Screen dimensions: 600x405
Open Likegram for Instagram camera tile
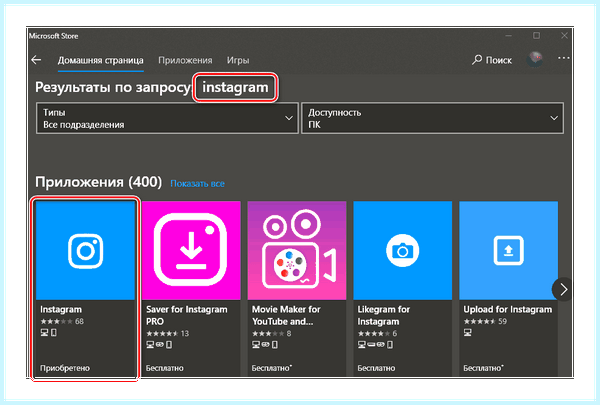[x=403, y=250]
